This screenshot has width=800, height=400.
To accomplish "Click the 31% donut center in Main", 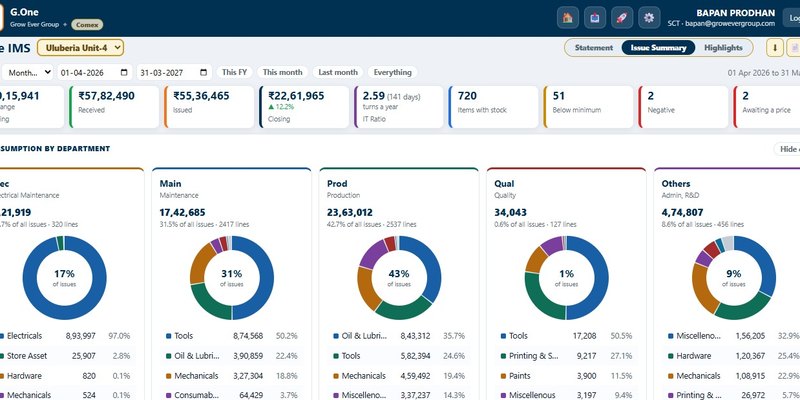I will [x=232, y=278].
